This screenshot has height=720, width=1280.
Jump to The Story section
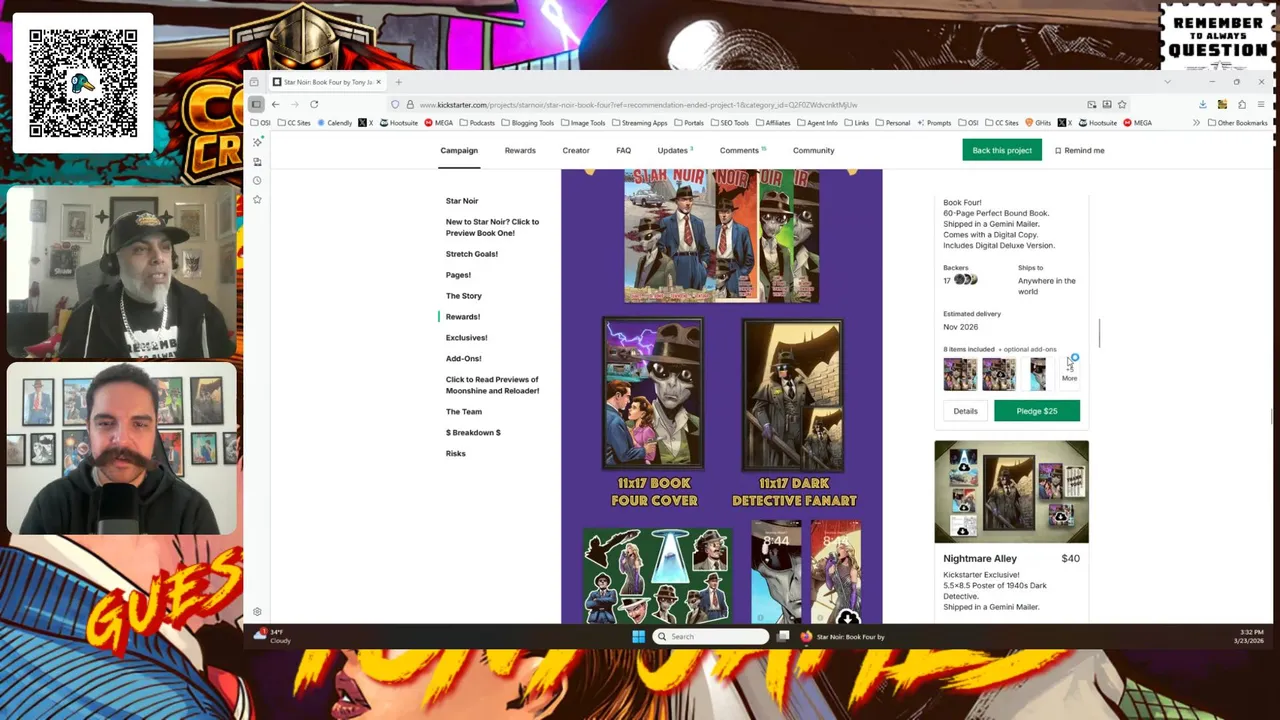pyautogui.click(x=464, y=296)
